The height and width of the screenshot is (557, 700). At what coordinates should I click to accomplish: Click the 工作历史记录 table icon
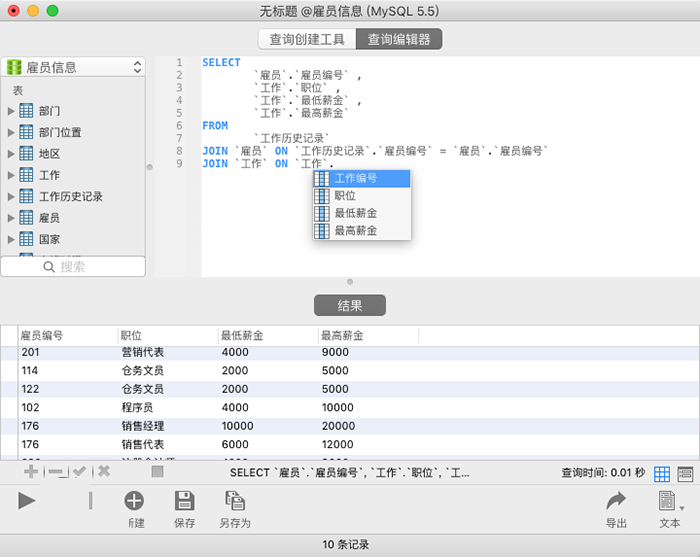(26, 196)
